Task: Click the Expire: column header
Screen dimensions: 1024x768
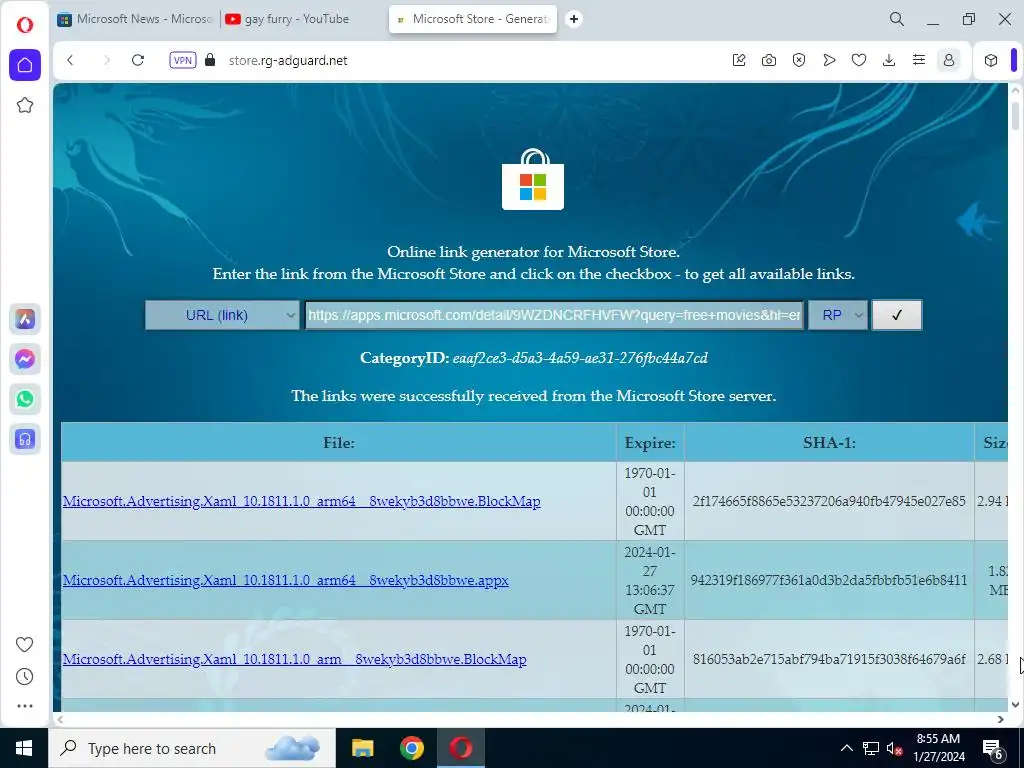Action: 650,443
